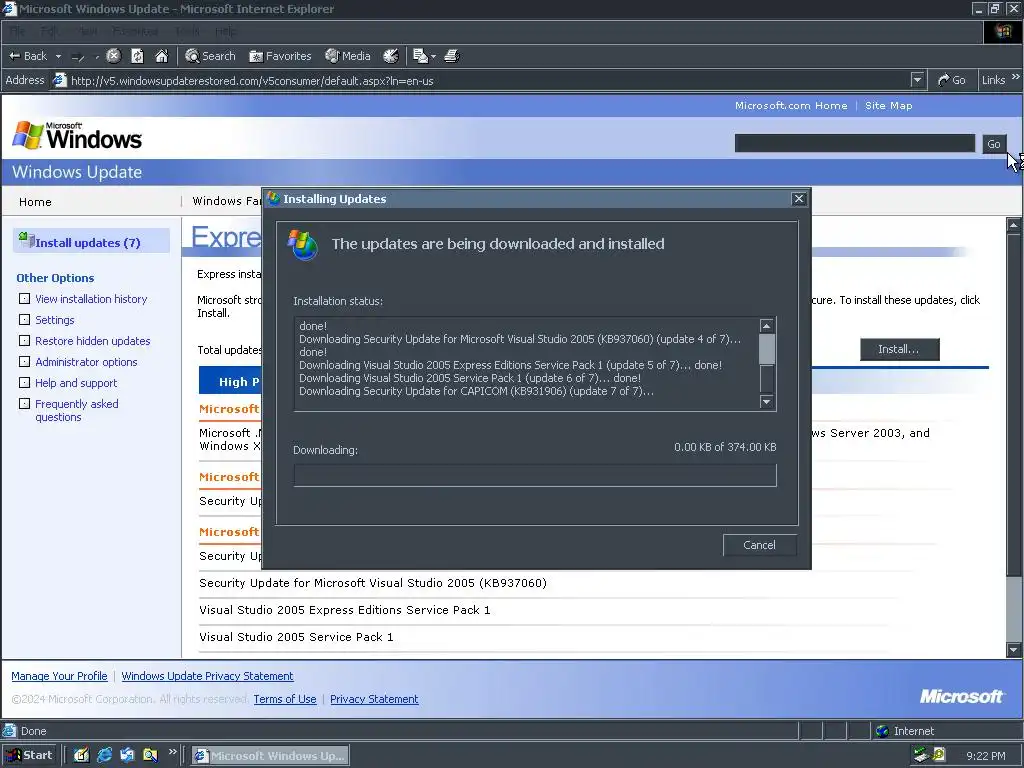Expand quick launch overflow chevron
The height and width of the screenshot is (768, 1024).
172,752
